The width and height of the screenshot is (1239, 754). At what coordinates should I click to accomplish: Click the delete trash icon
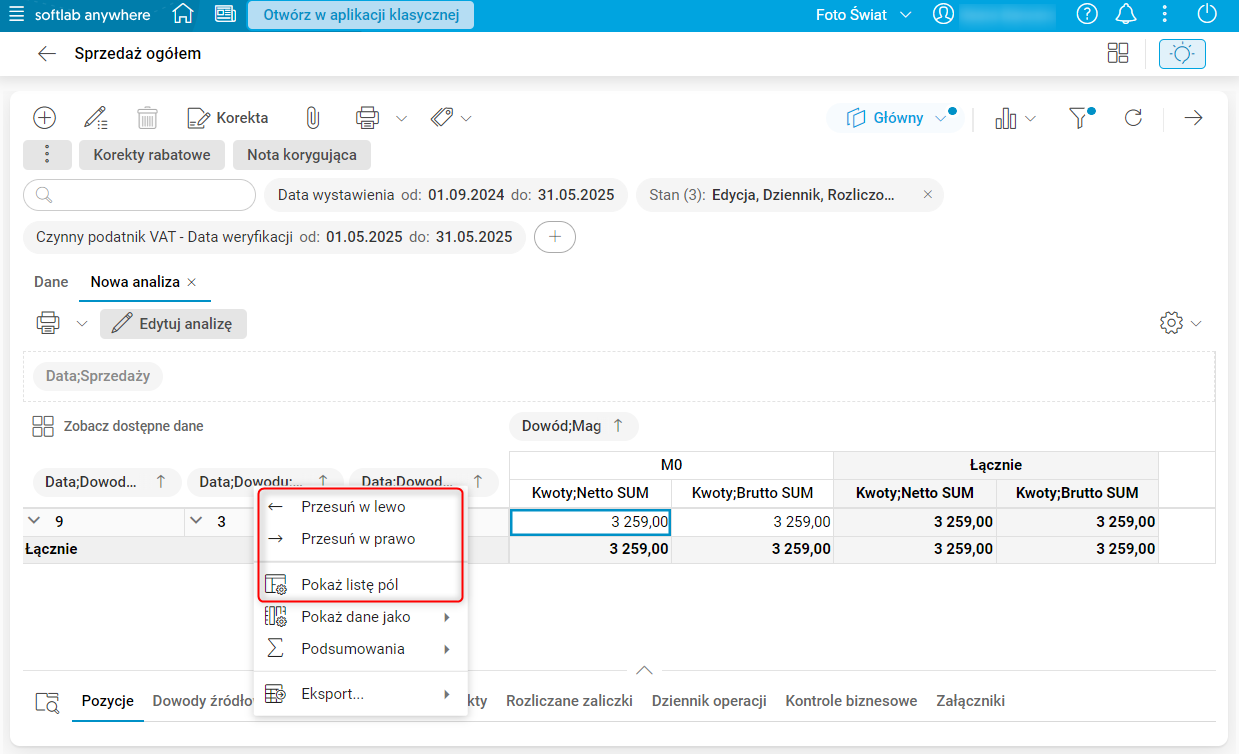(148, 118)
